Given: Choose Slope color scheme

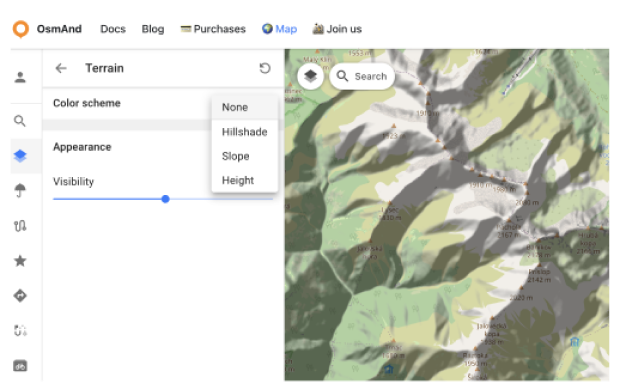Looking at the screenshot, I should pyautogui.click(x=245, y=156).
